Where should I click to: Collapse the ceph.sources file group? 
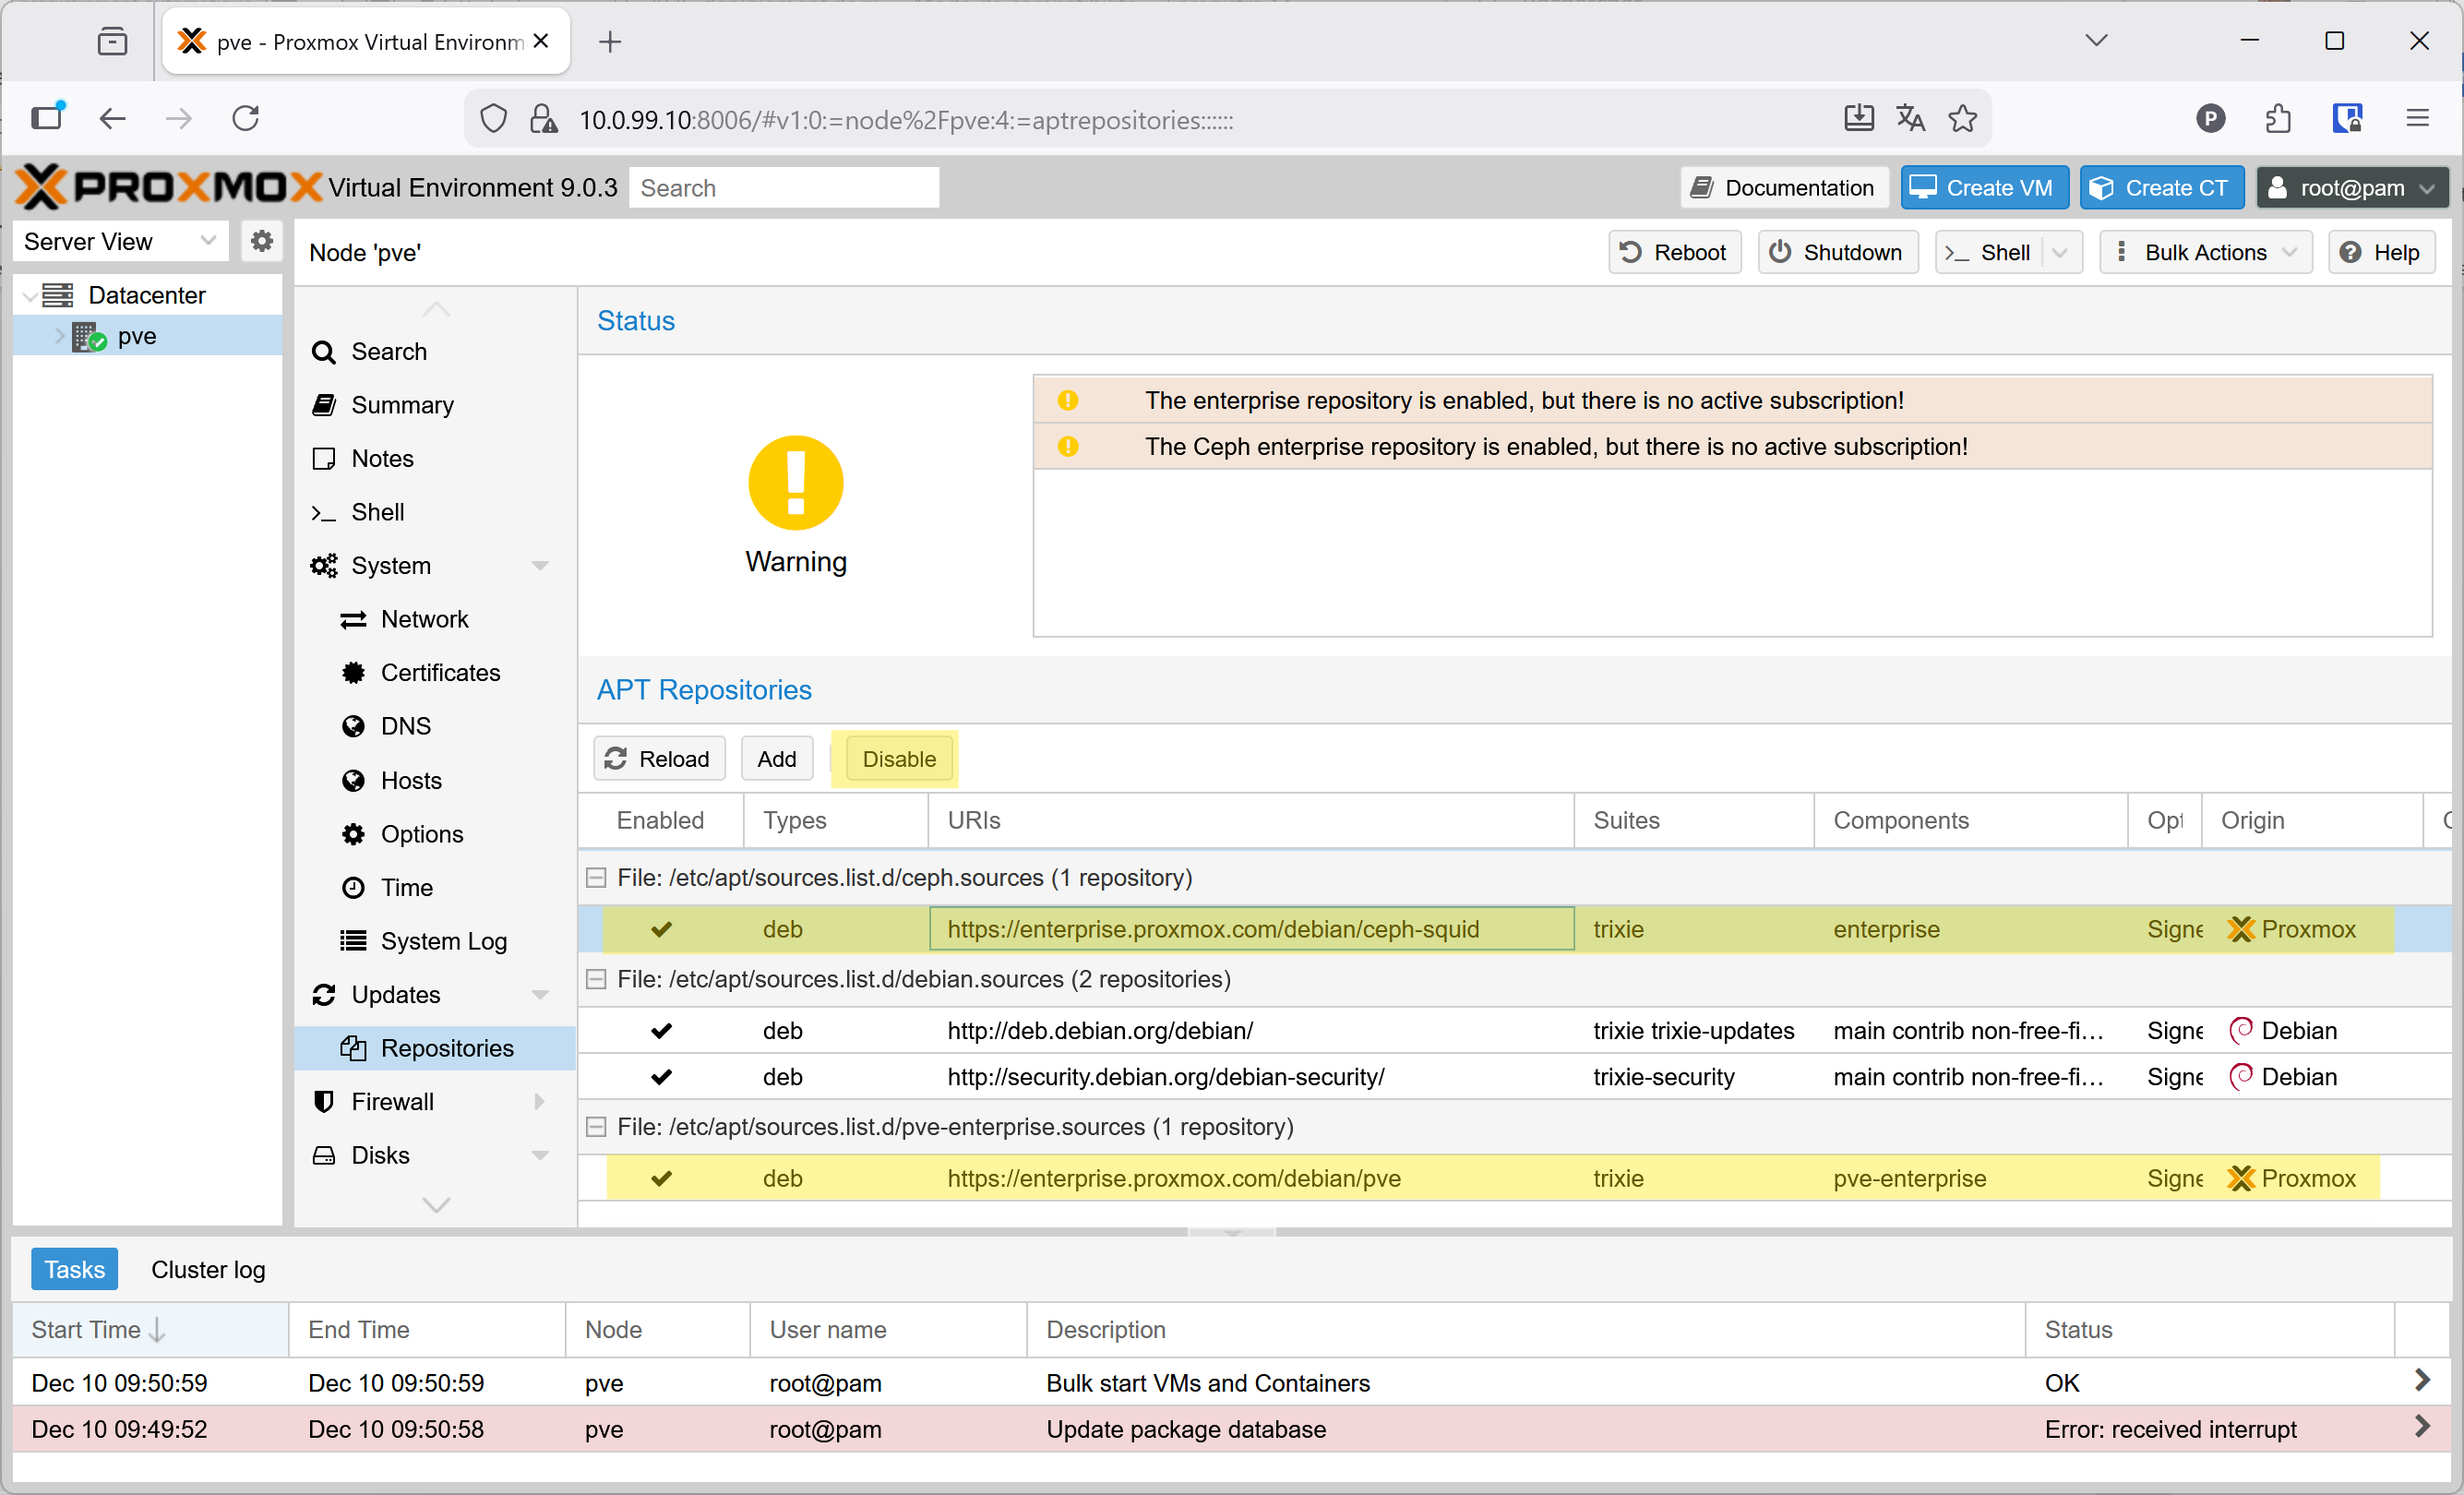tap(596, 878)
